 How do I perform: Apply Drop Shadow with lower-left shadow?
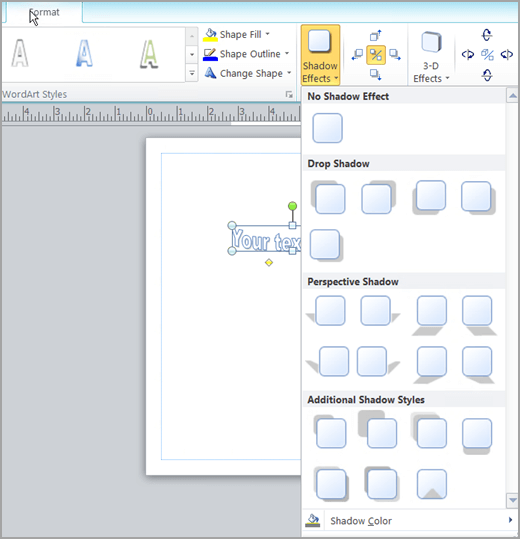click(x=429, y=197)
